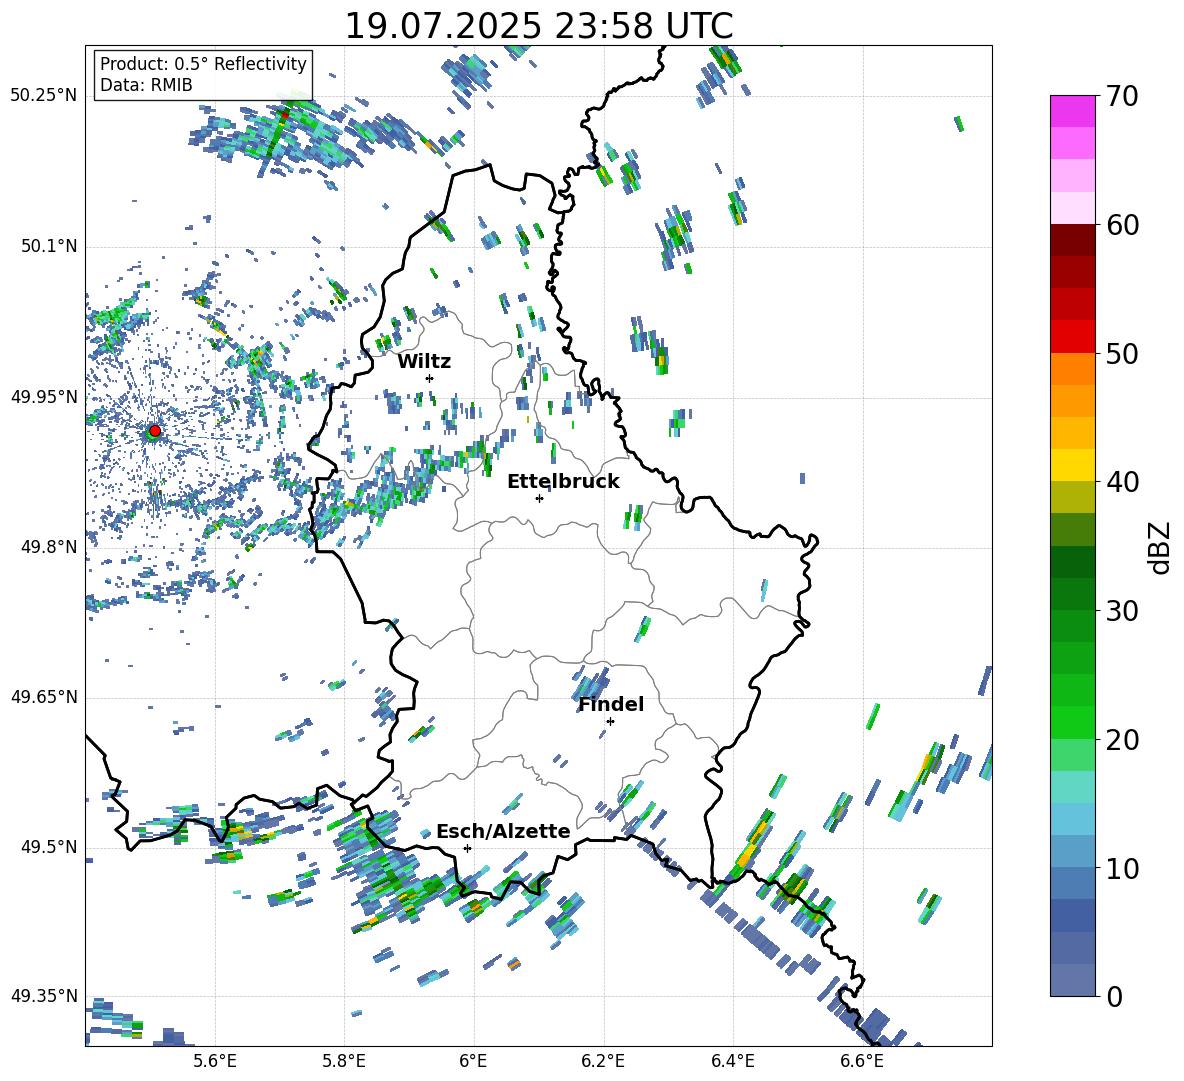
Task: Click the 50 tick on colorbar
Action: pos(1122,353)
